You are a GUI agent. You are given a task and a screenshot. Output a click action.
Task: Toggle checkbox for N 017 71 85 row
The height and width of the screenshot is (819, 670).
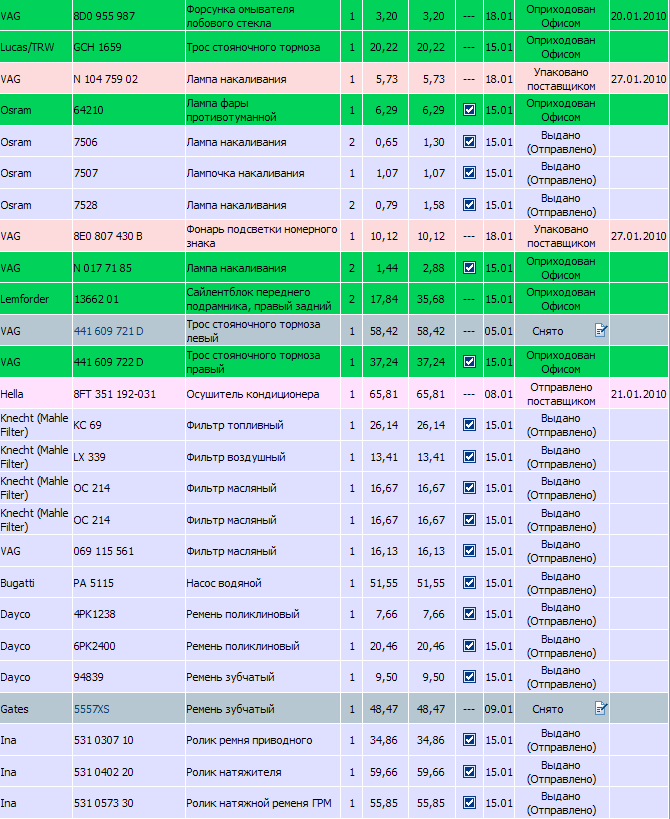469,267
